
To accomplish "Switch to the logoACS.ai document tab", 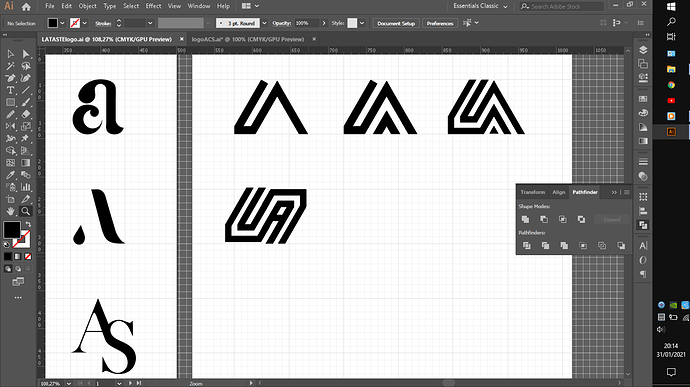I will click(248, 39).
